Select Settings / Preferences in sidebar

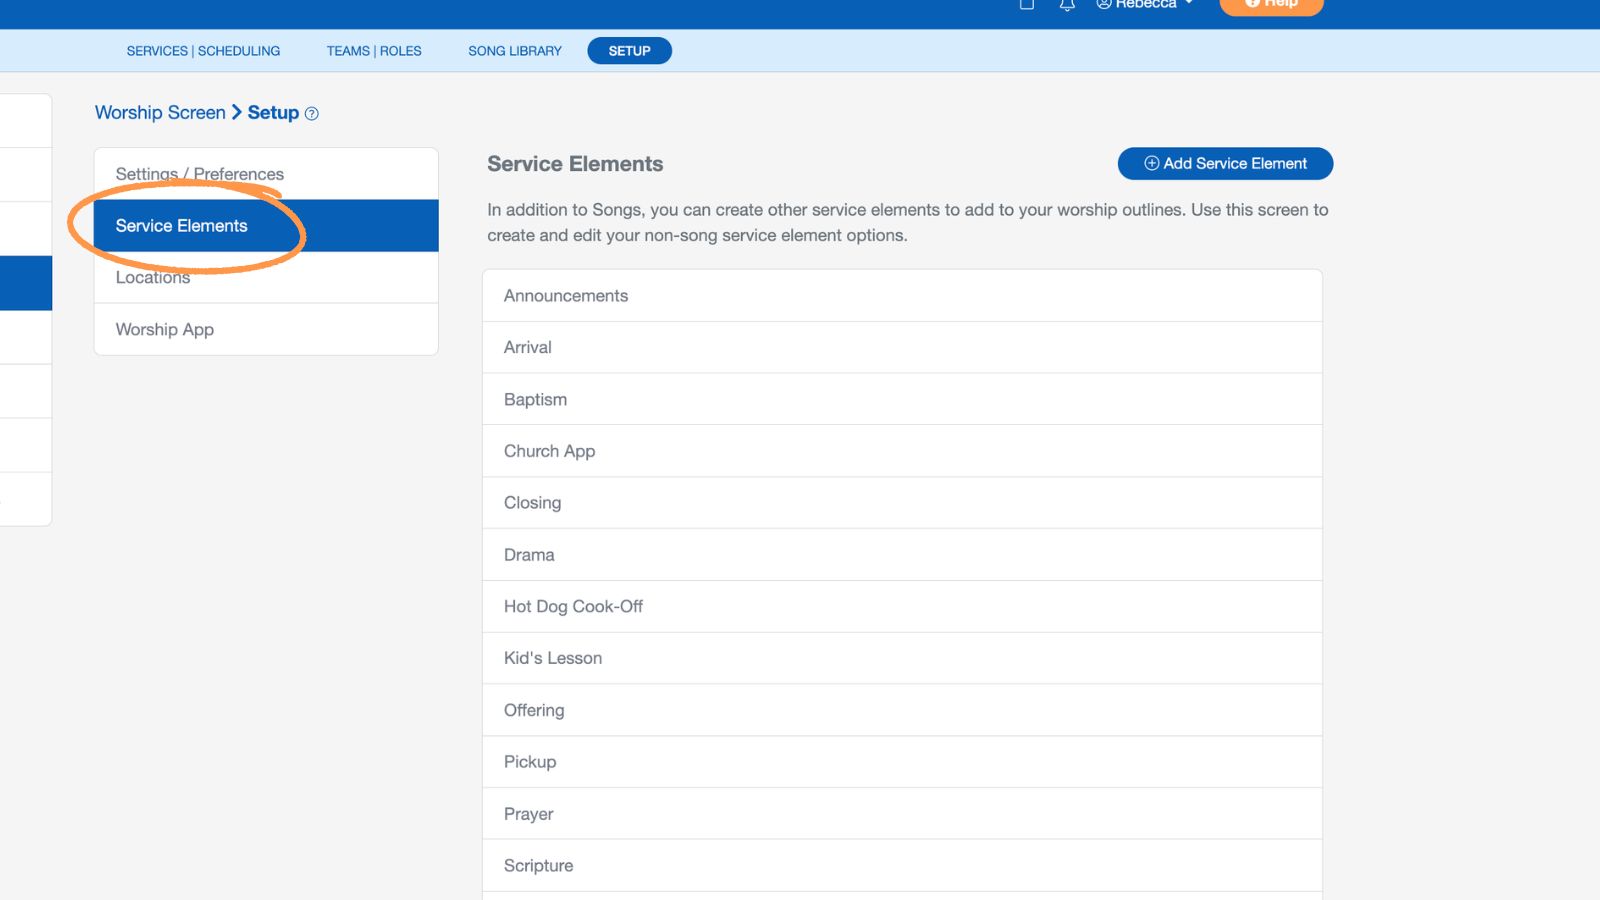(198, 173)
